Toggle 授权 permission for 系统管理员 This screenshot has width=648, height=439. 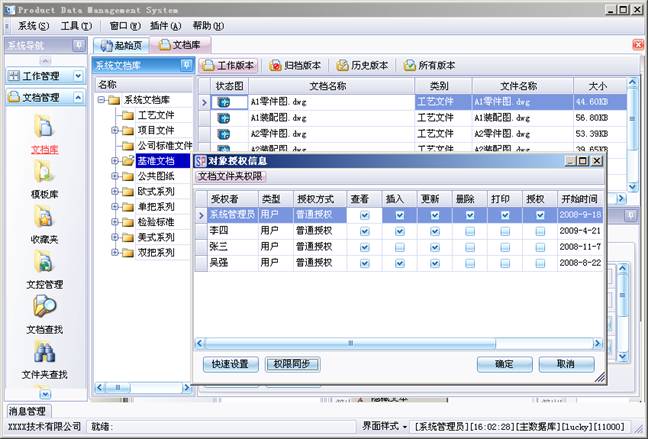click(x=540, y=215)
